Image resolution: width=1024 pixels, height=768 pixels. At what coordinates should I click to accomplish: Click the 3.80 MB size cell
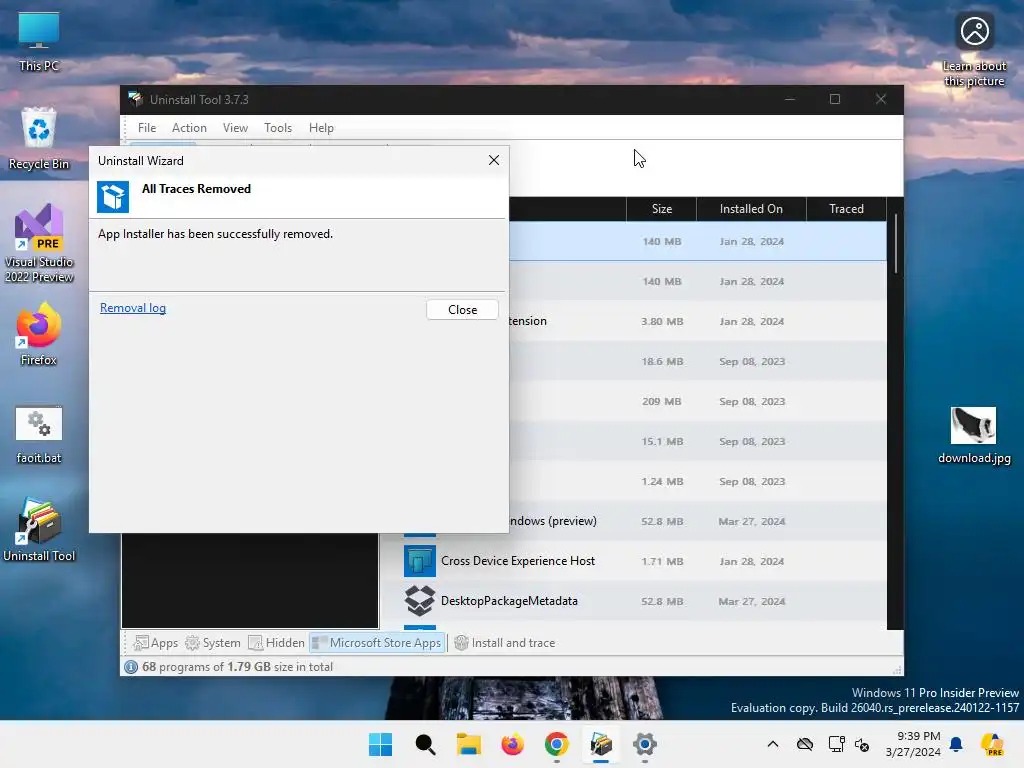click(662, 321)
